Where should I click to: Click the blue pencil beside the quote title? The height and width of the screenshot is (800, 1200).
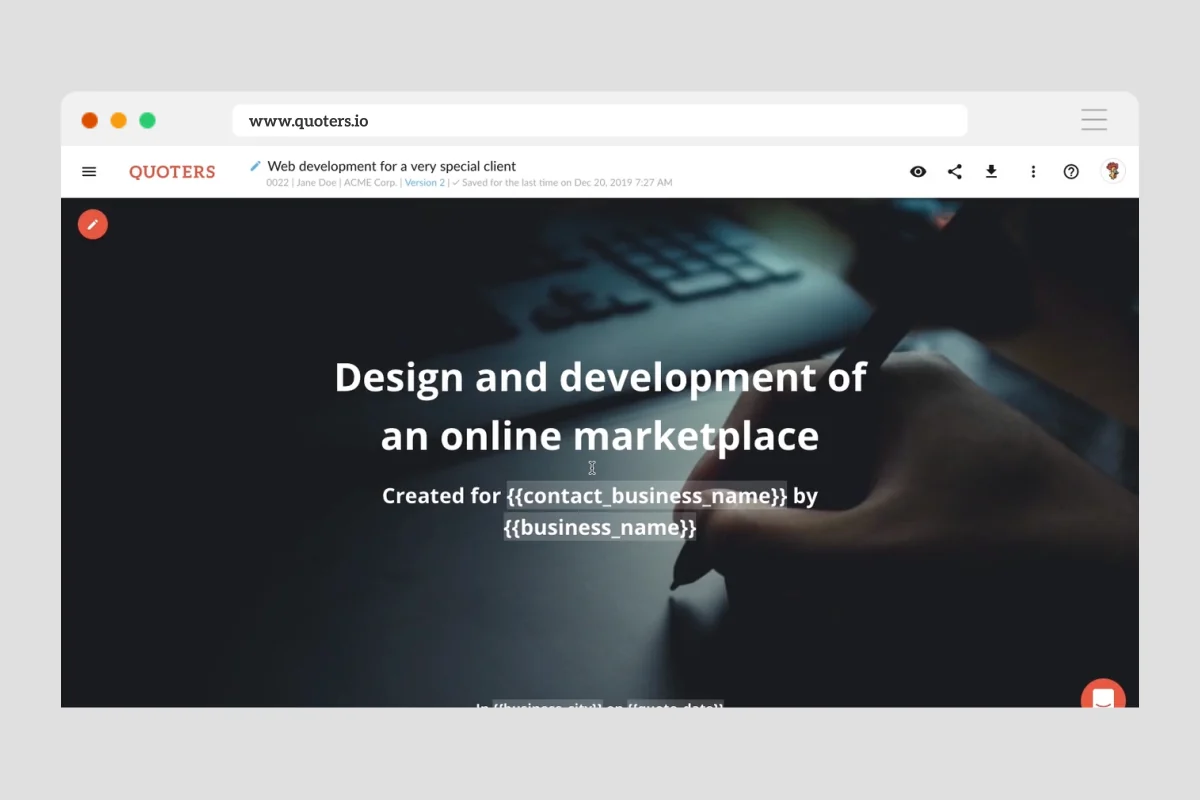coord(256,166)
